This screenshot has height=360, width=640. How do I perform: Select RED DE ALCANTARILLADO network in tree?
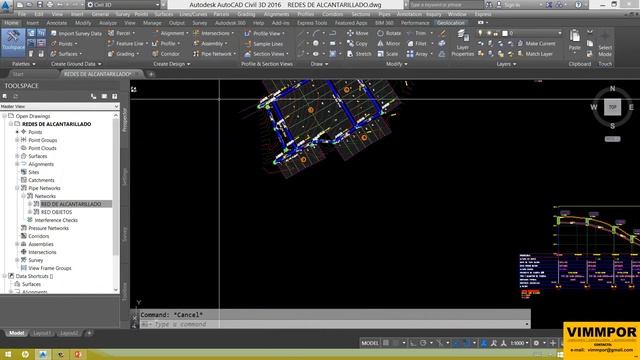tap(71, 204)
